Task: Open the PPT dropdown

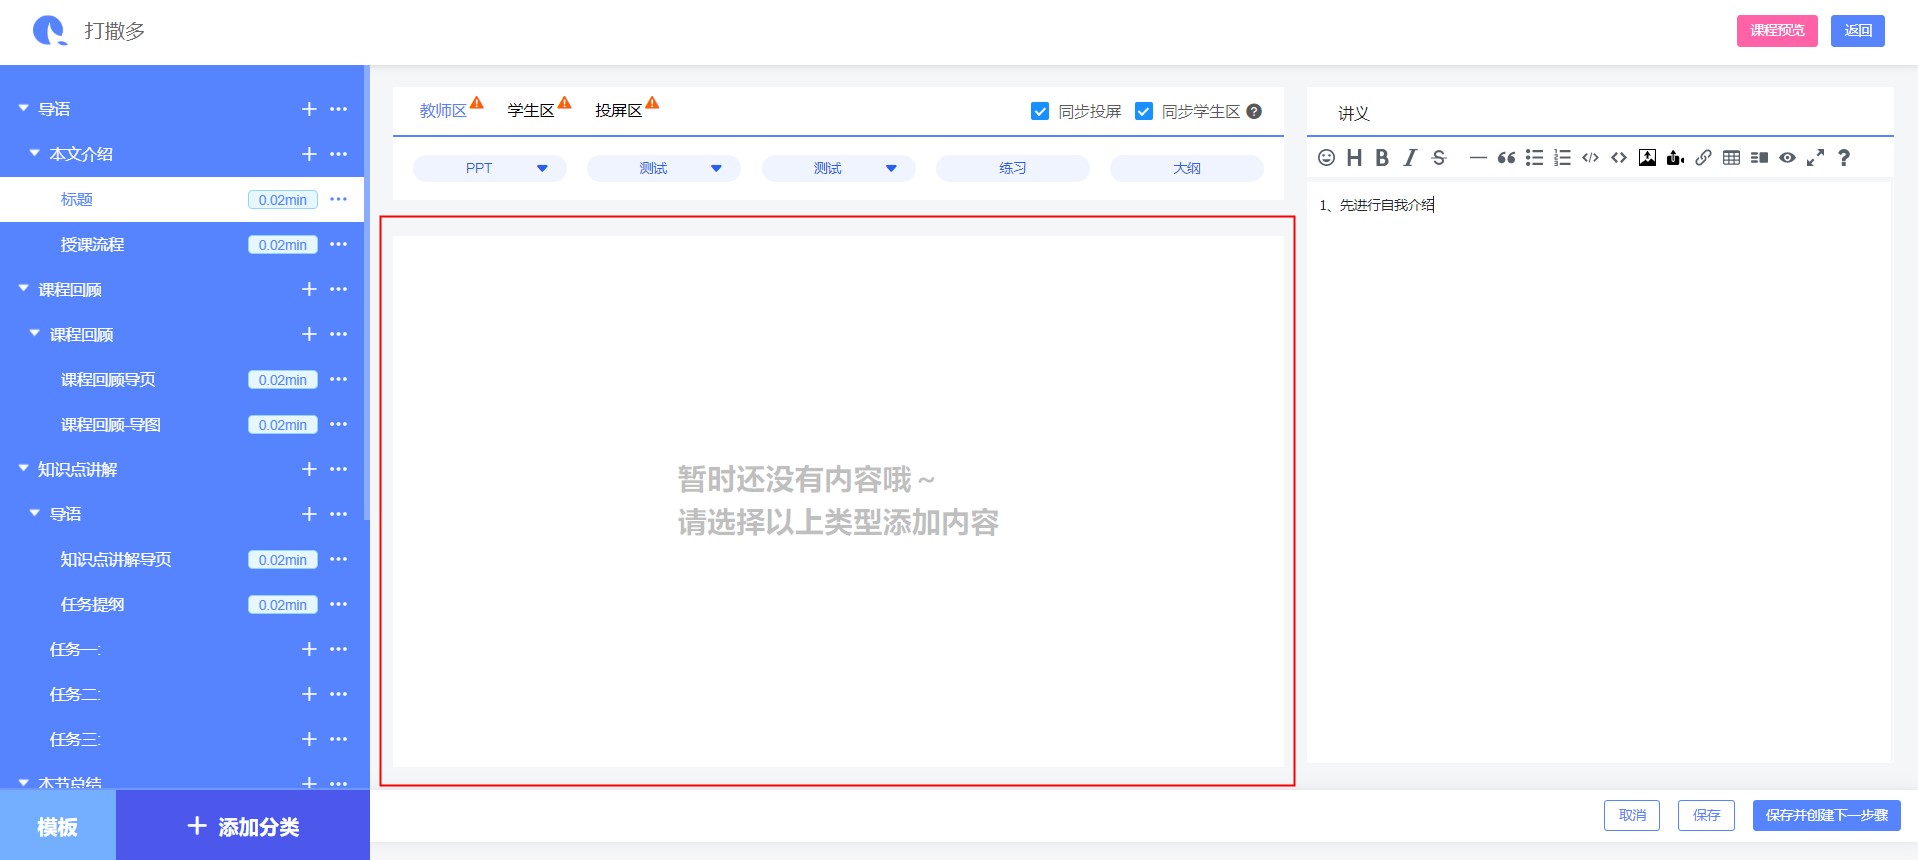Action: 490,168
